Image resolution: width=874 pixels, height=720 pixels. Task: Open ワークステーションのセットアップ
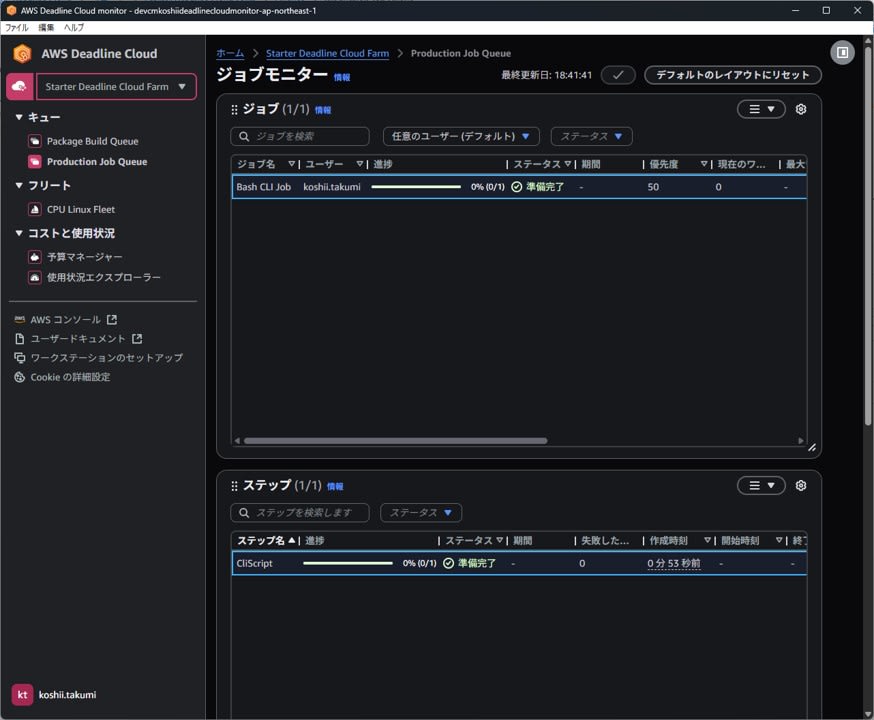coord(106,358)
